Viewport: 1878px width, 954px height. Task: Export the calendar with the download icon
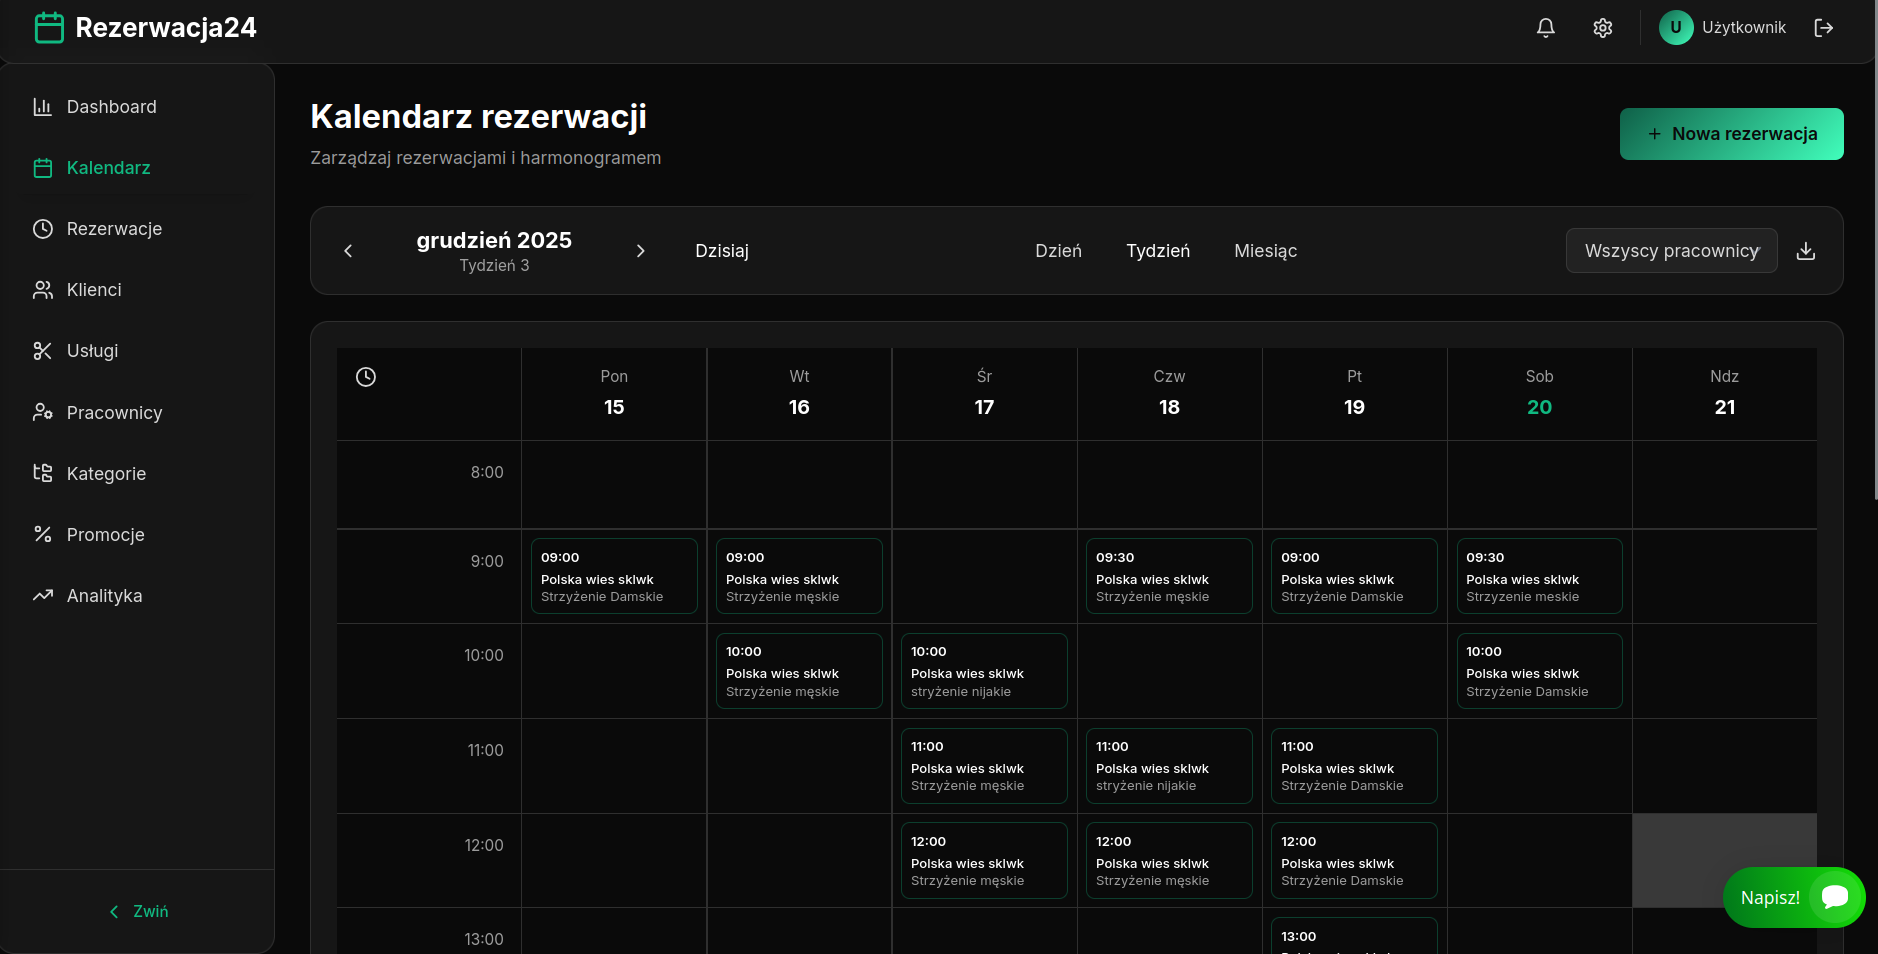(x=1806, y=251)
